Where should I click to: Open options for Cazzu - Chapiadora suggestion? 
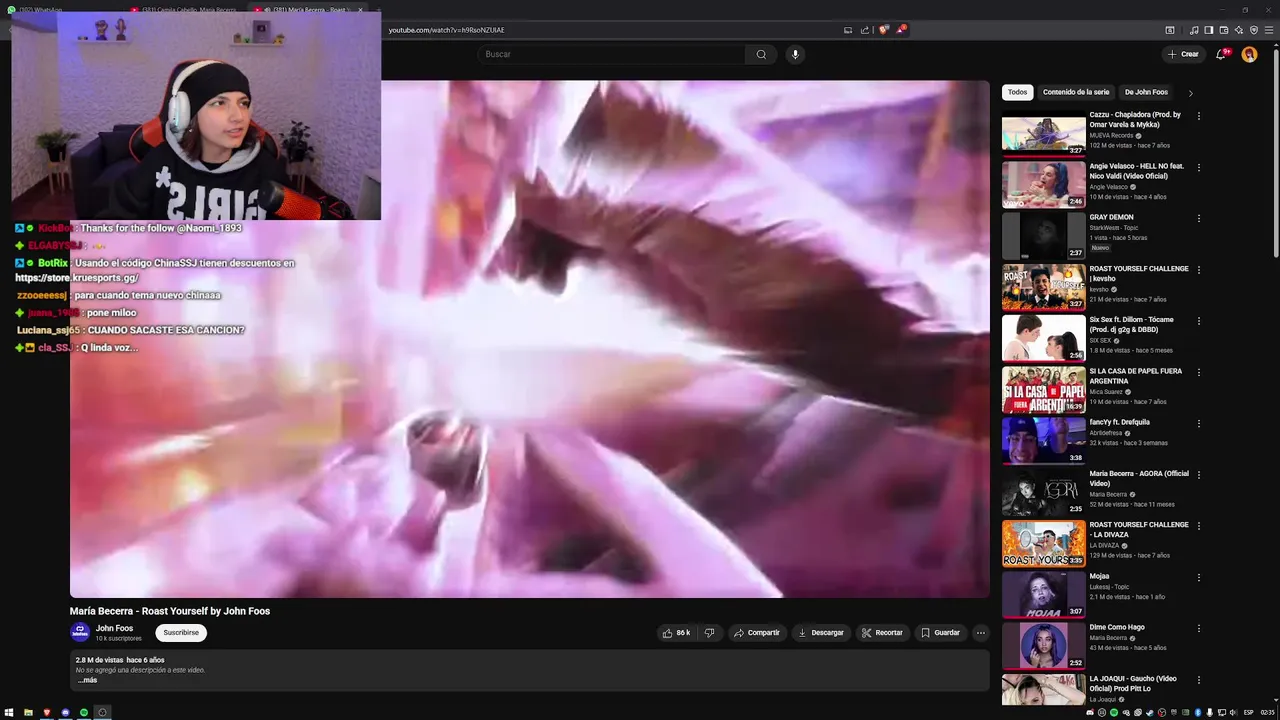click(x=1198, y=116)
